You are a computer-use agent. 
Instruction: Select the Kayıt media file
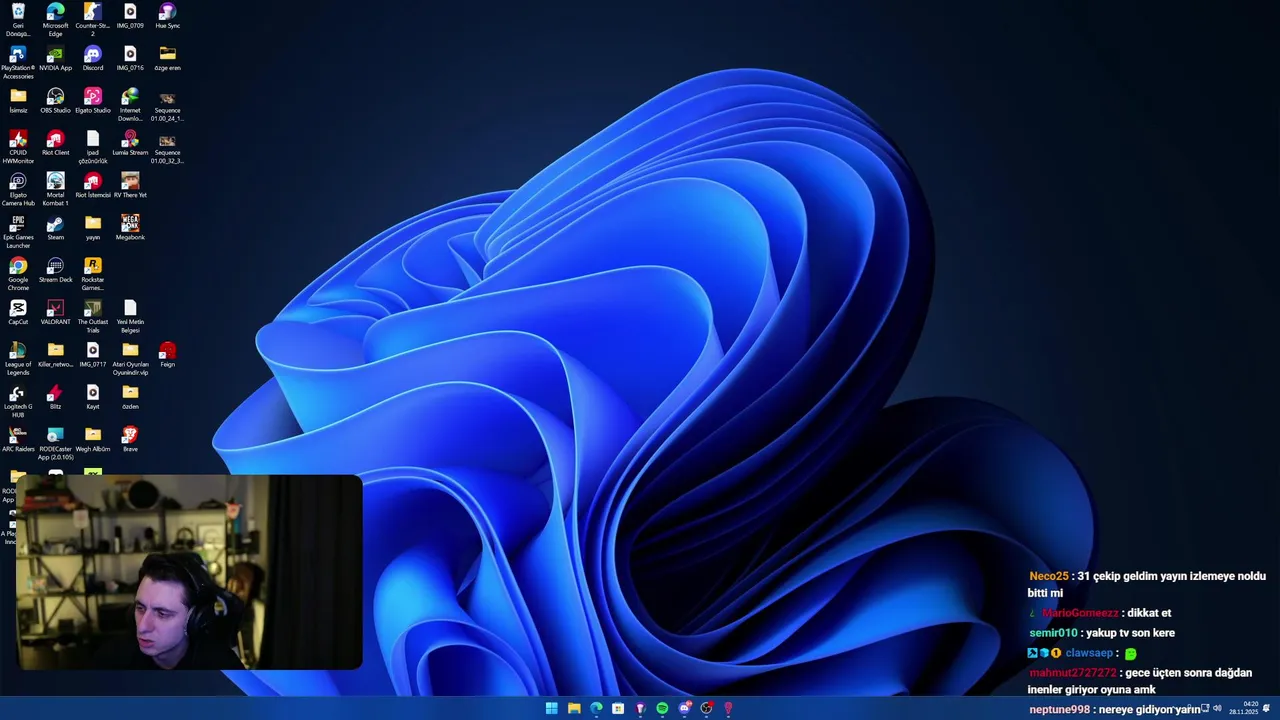click(93, 397)
